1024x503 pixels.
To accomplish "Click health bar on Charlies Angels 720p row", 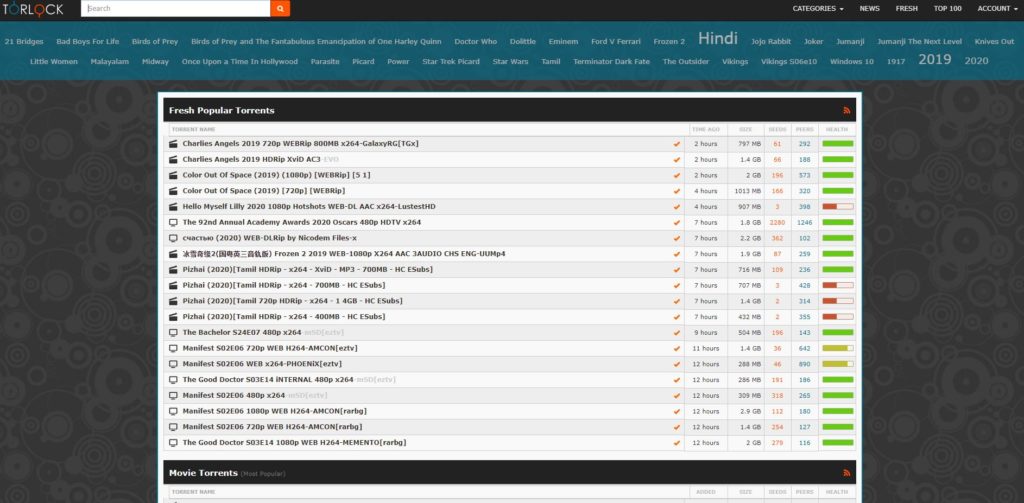I will pyautogui.click(x=837, y=144).
